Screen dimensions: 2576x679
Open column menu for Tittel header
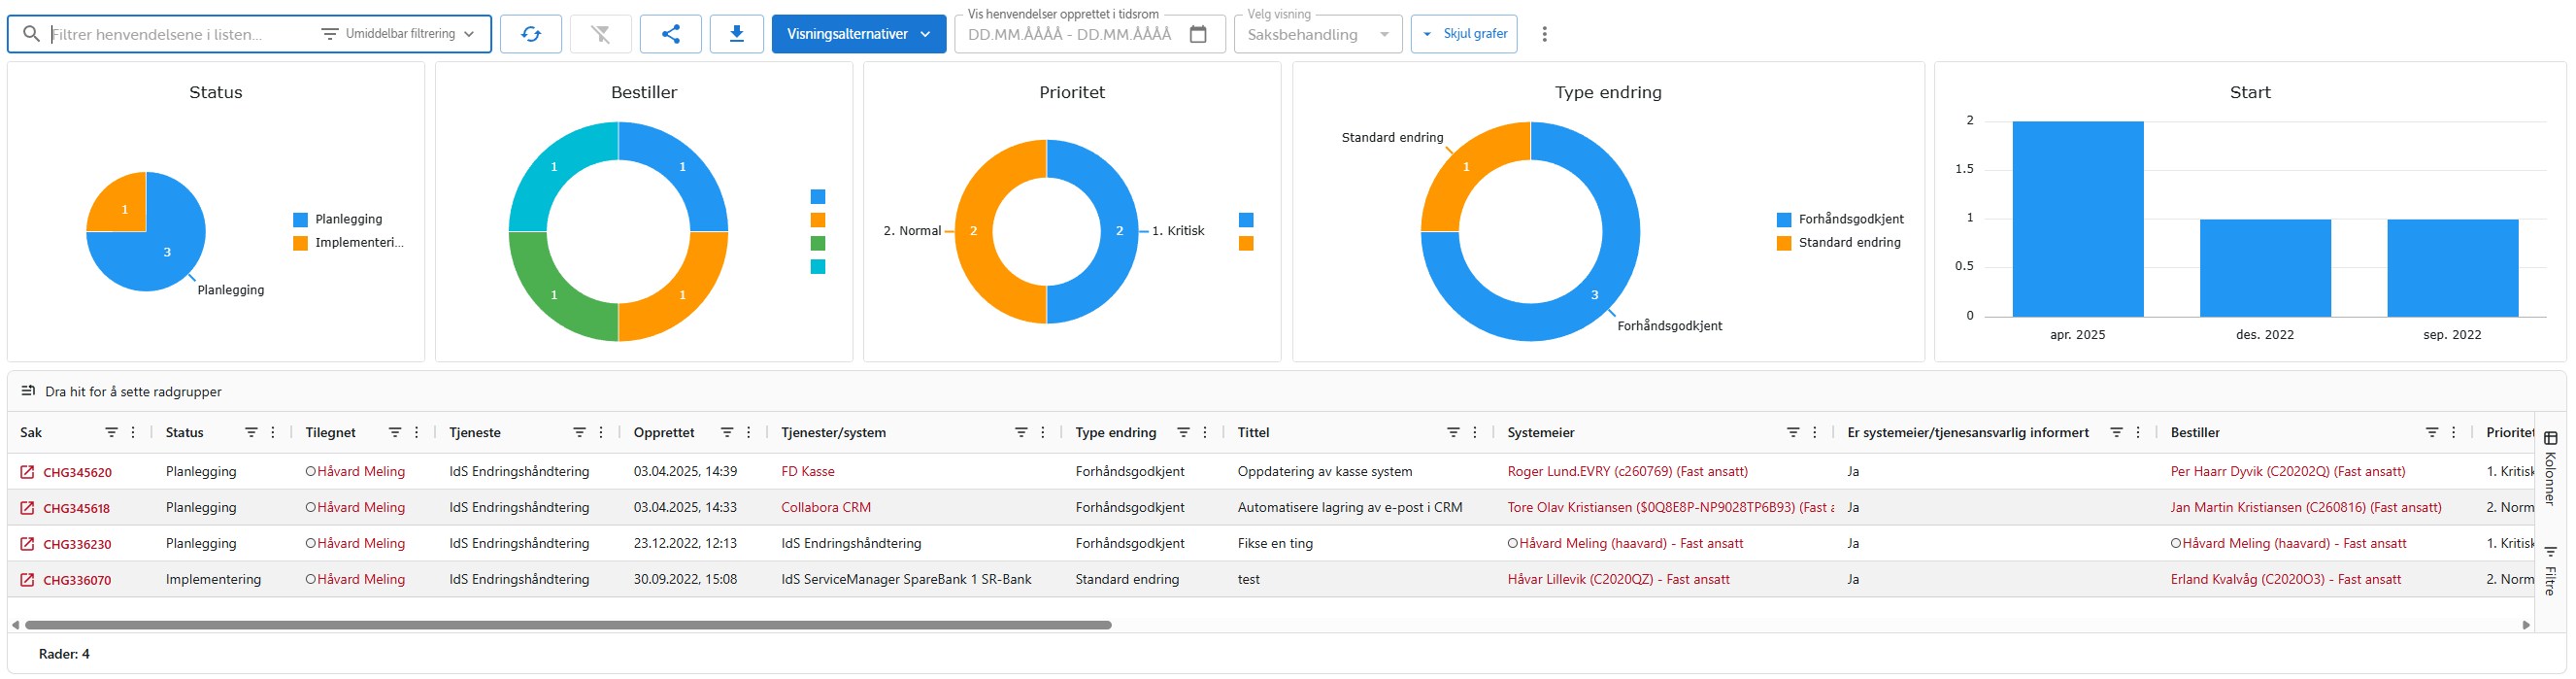1475,433
